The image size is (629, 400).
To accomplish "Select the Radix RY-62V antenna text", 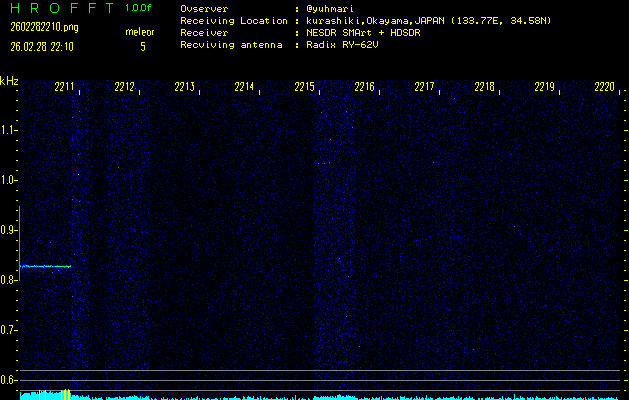I will [342, 45].
